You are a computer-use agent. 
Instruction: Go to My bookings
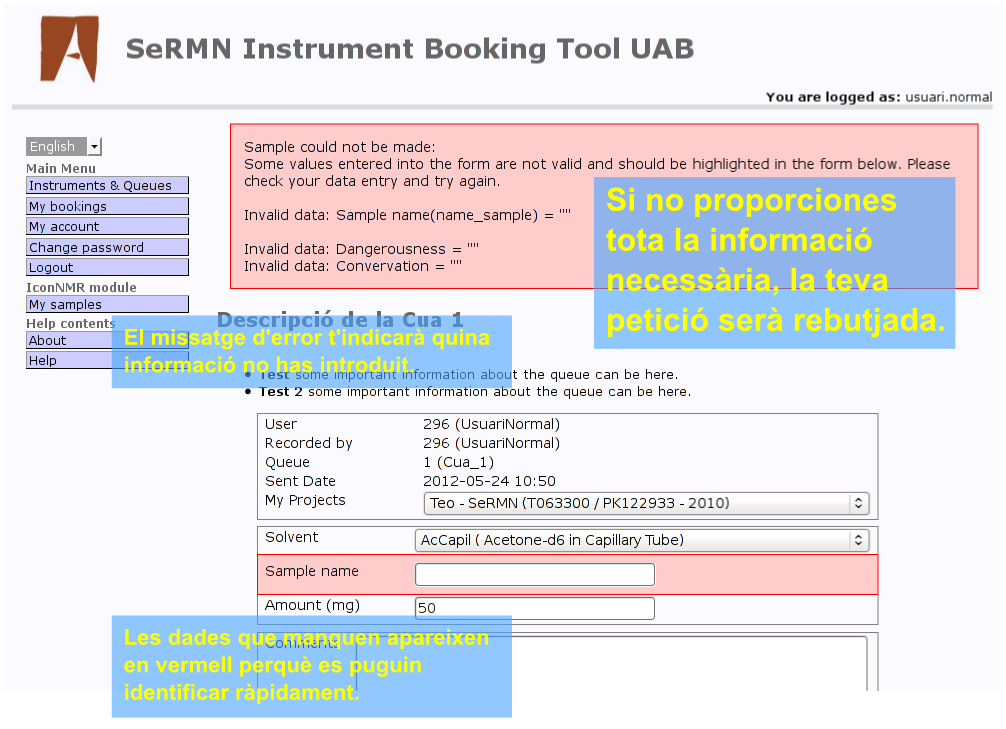tap(108, 206)
